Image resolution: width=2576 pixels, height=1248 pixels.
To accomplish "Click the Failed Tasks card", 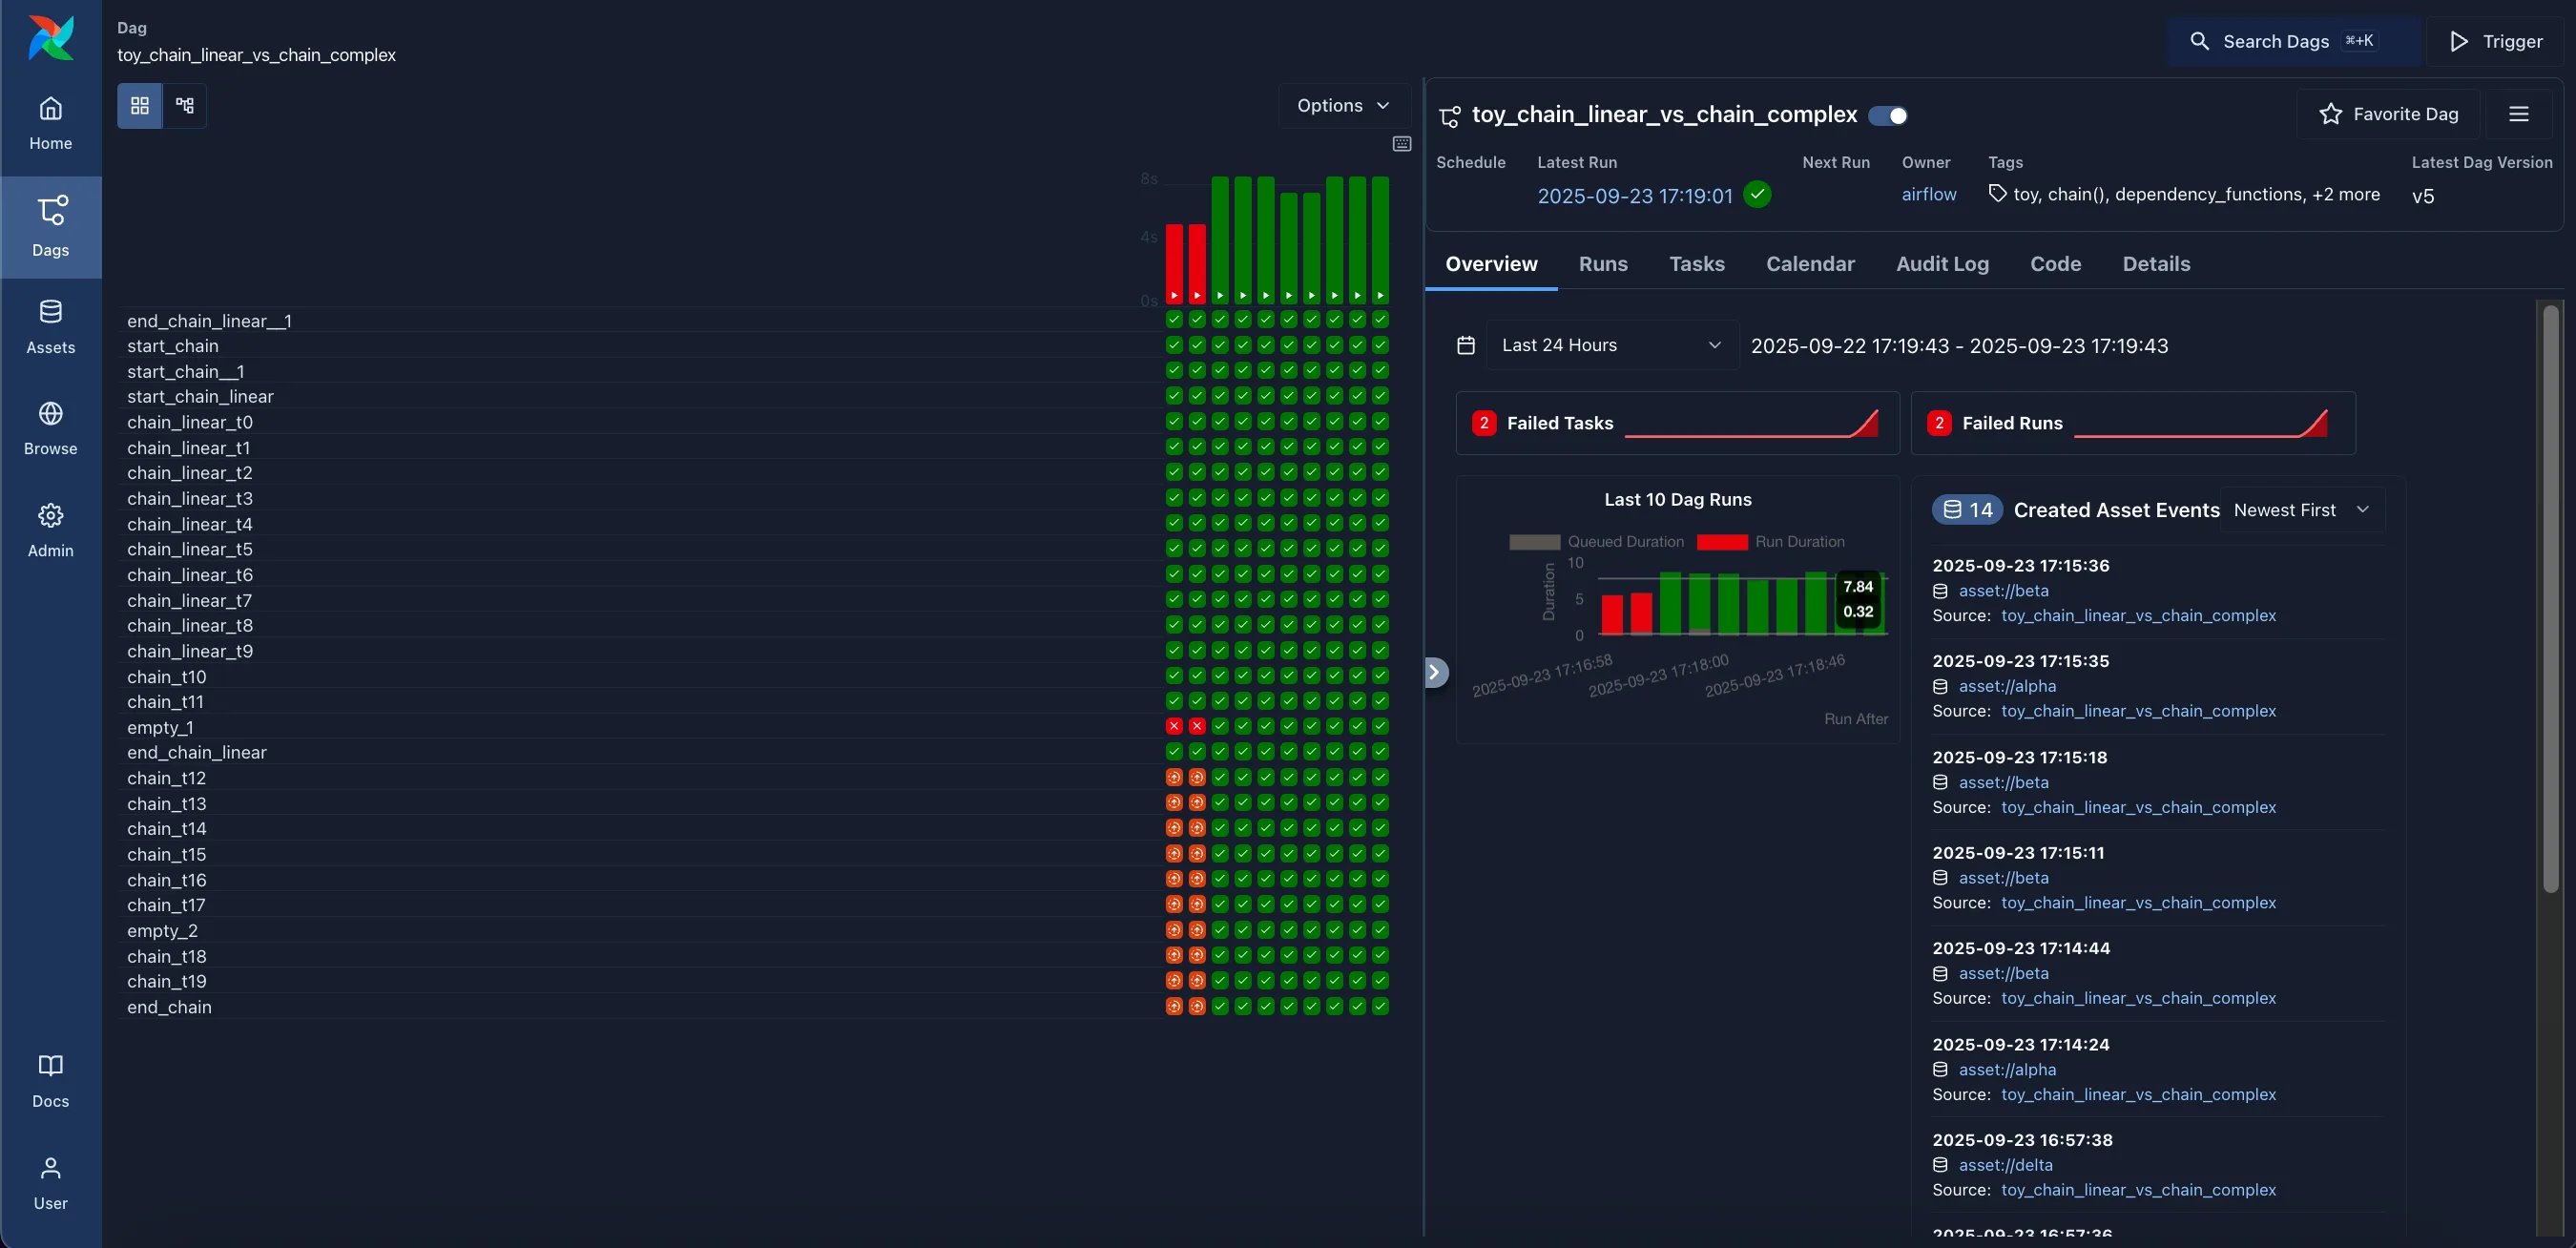I will [x=1677, y=423].
